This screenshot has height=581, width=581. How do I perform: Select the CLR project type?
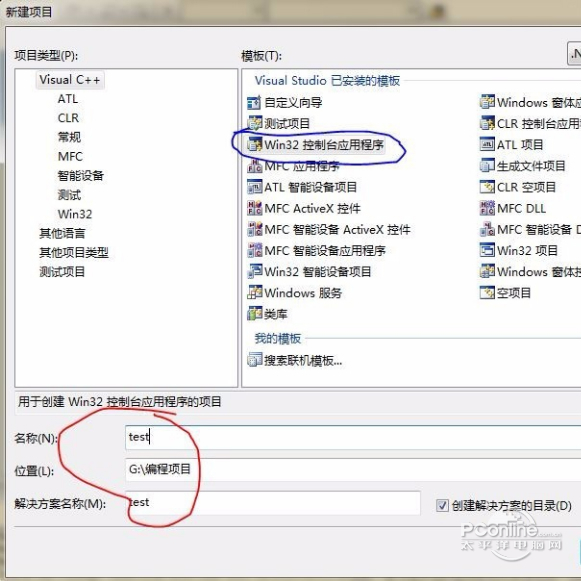click(x=68, y=118)
